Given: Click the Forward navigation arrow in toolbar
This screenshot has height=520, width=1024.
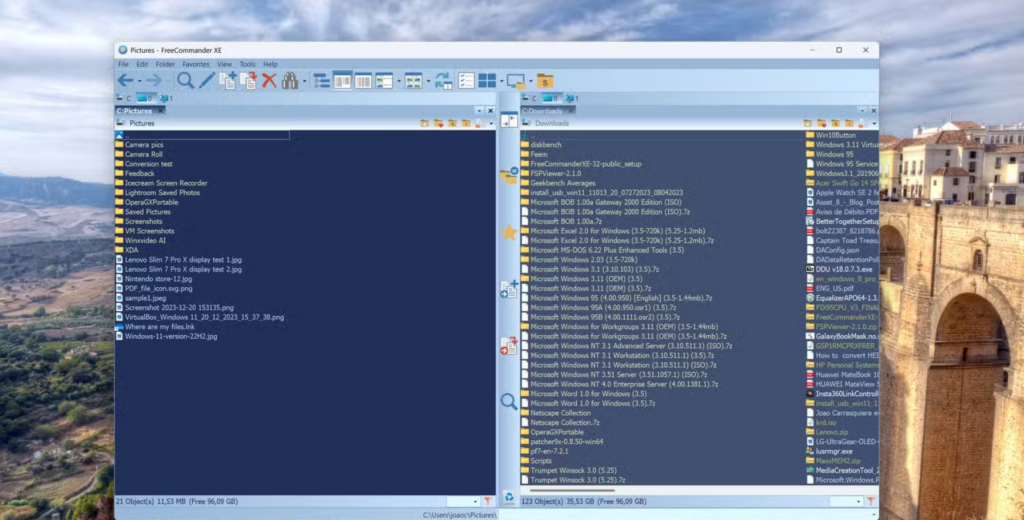Looking at the screenshot, I should pos(153,80).
